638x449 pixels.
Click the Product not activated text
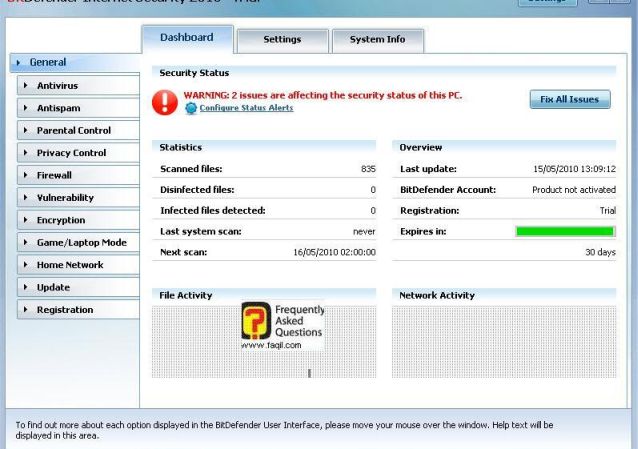click(x=574, y=190)
